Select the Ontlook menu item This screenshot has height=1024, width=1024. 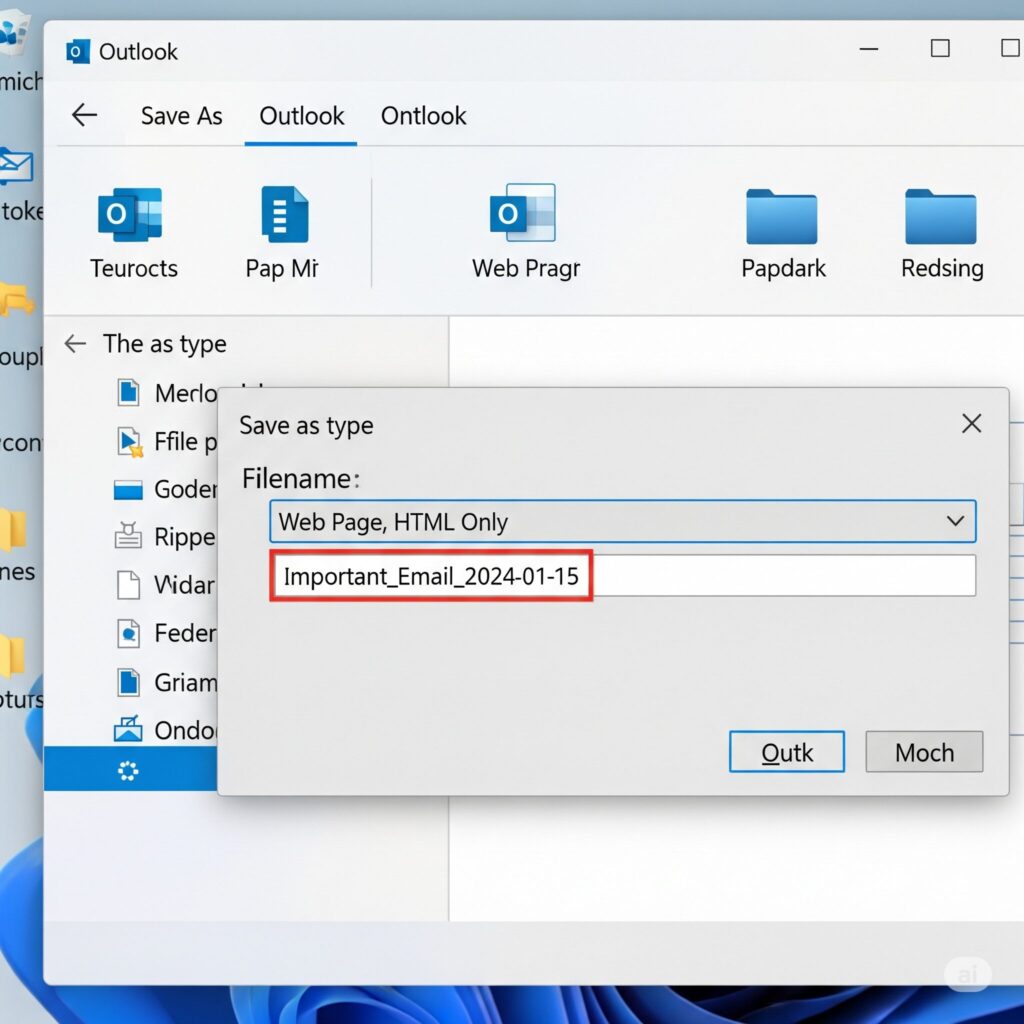tap(423, 116)
